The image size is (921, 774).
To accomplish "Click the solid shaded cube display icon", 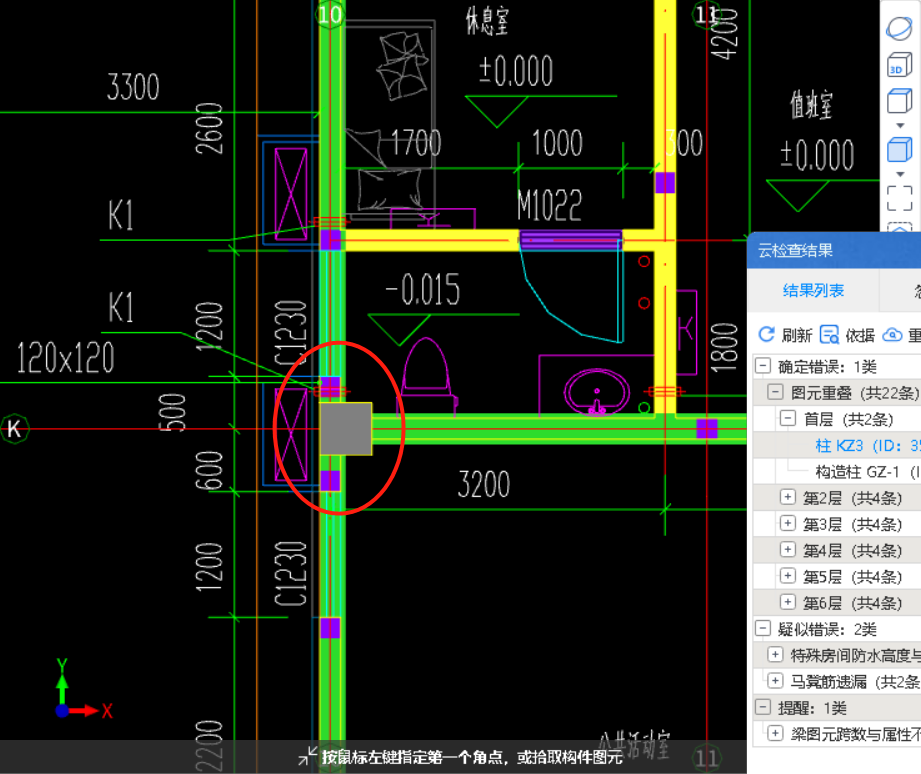I will tap(899, 150).
